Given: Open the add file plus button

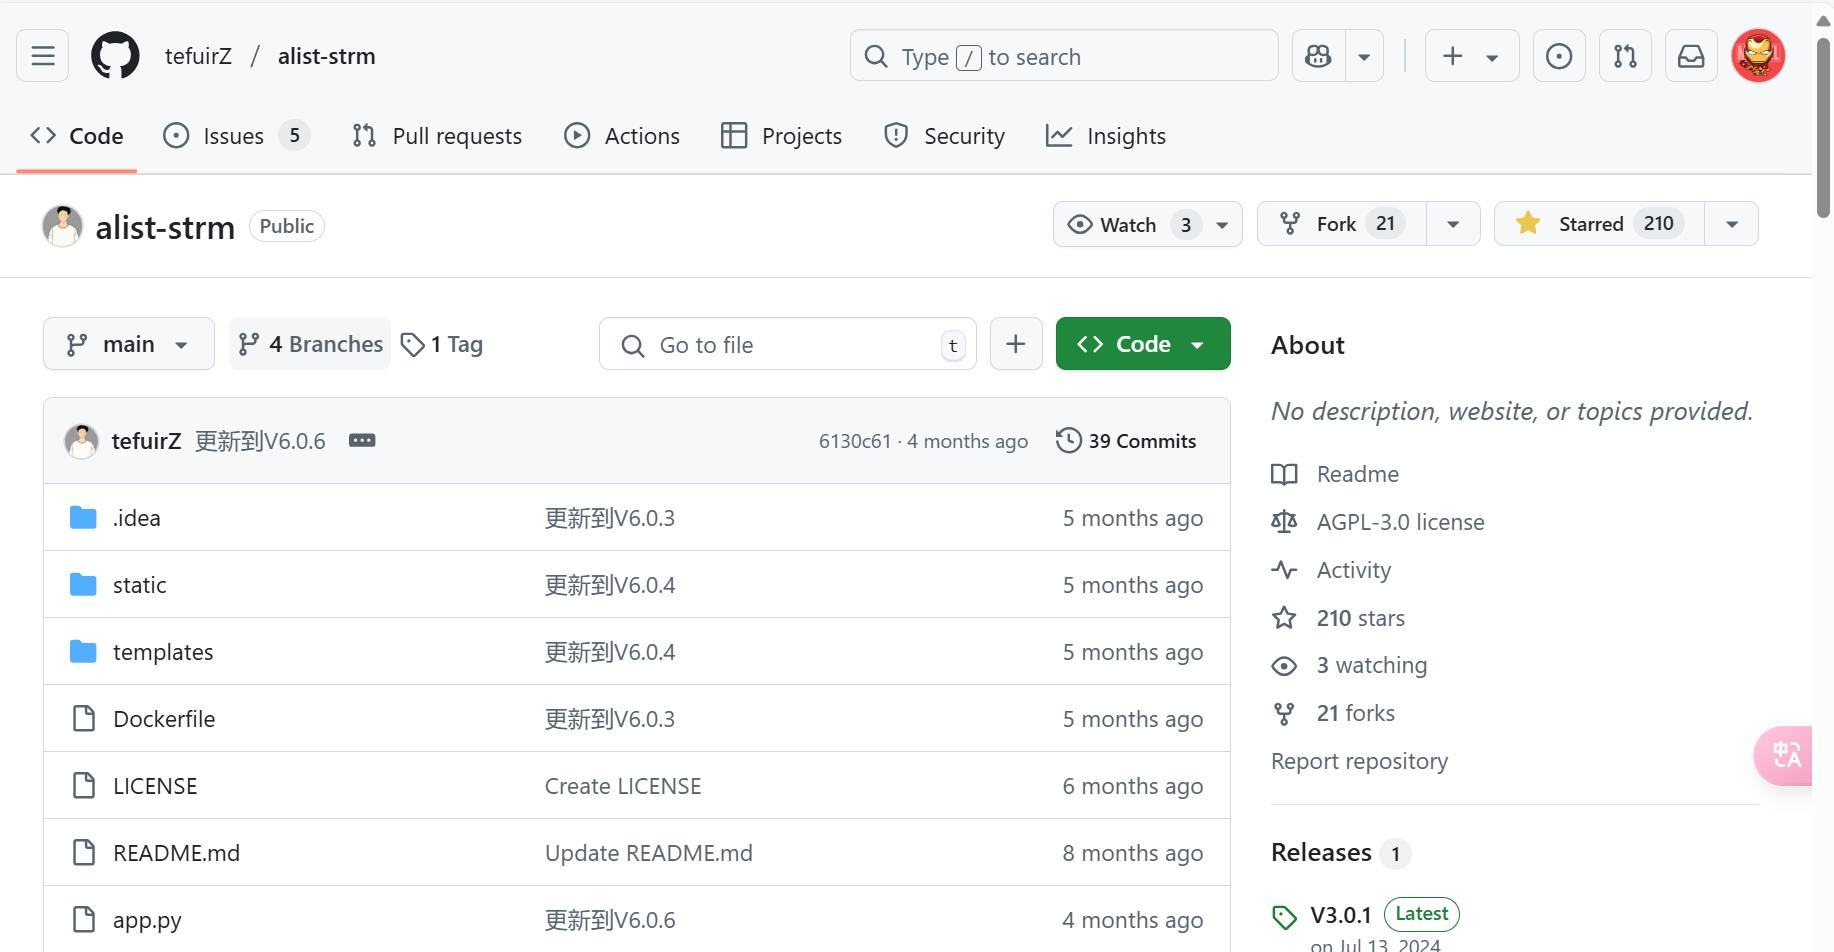Looking at the screenshot, I should (x=1016, y=344).
